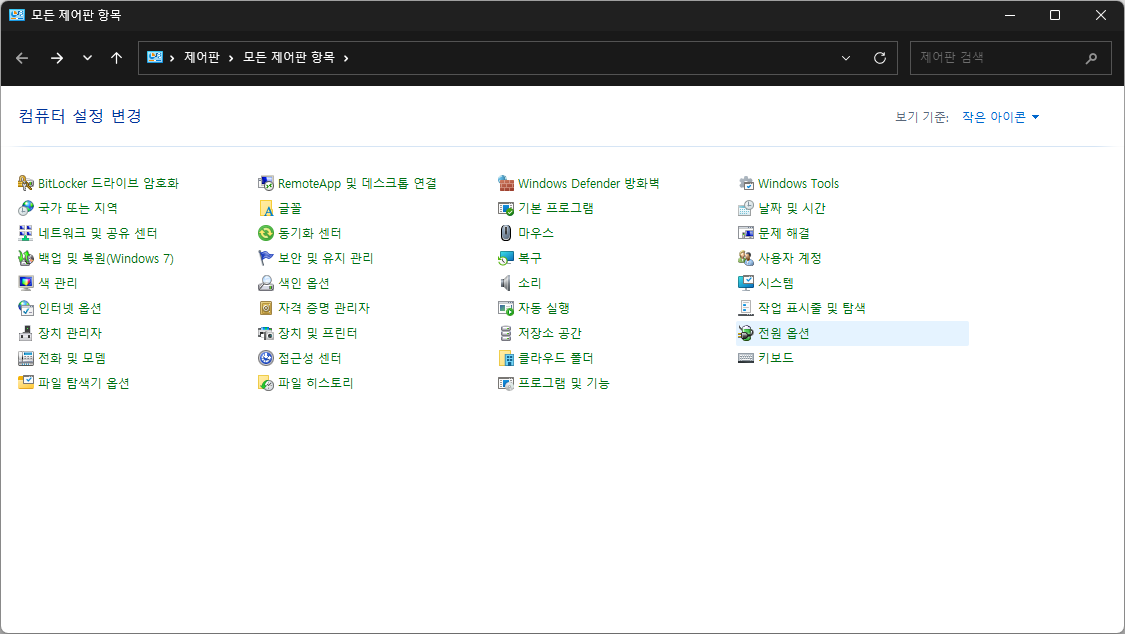The image size is (1125, 634).
Task: Open the 사용자 계정 people icon
Action: point(746,258)
